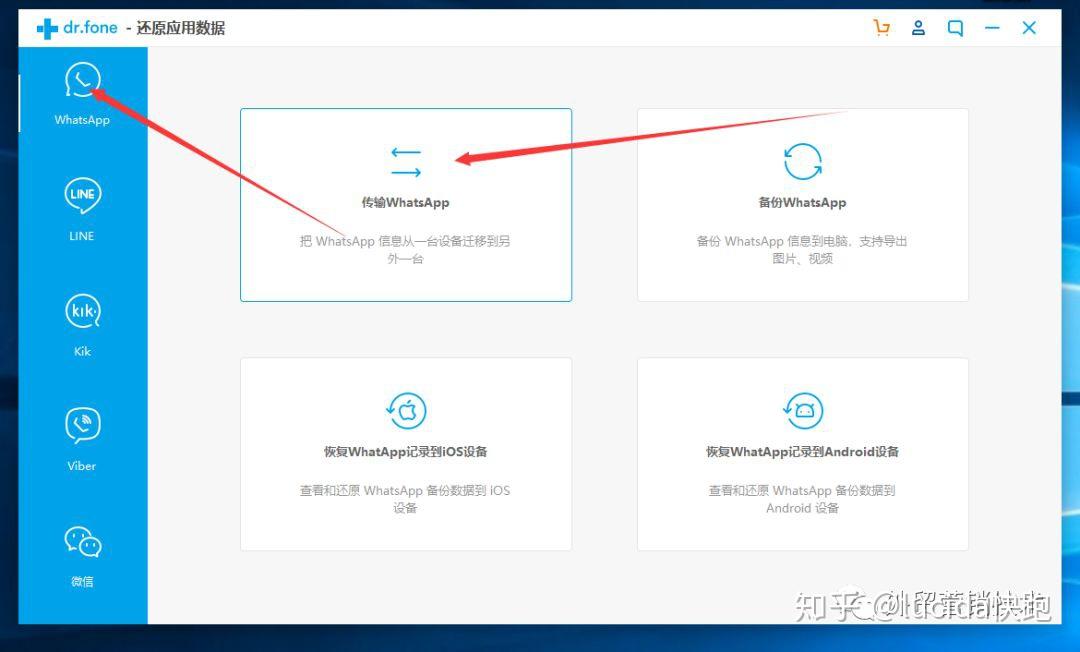
Task: Minimize the dr.fone window
Action: click(992, 28)
